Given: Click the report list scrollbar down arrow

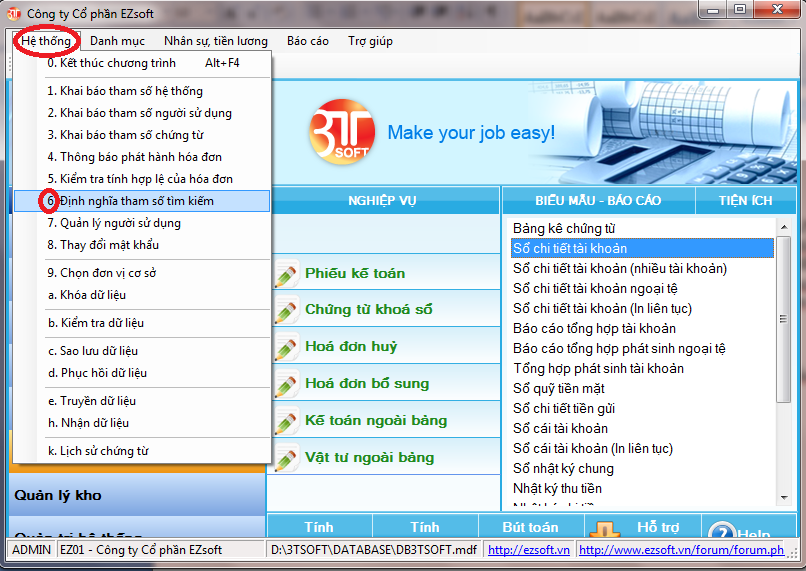Looking at the screenshot, I should [x=783, y=497].
